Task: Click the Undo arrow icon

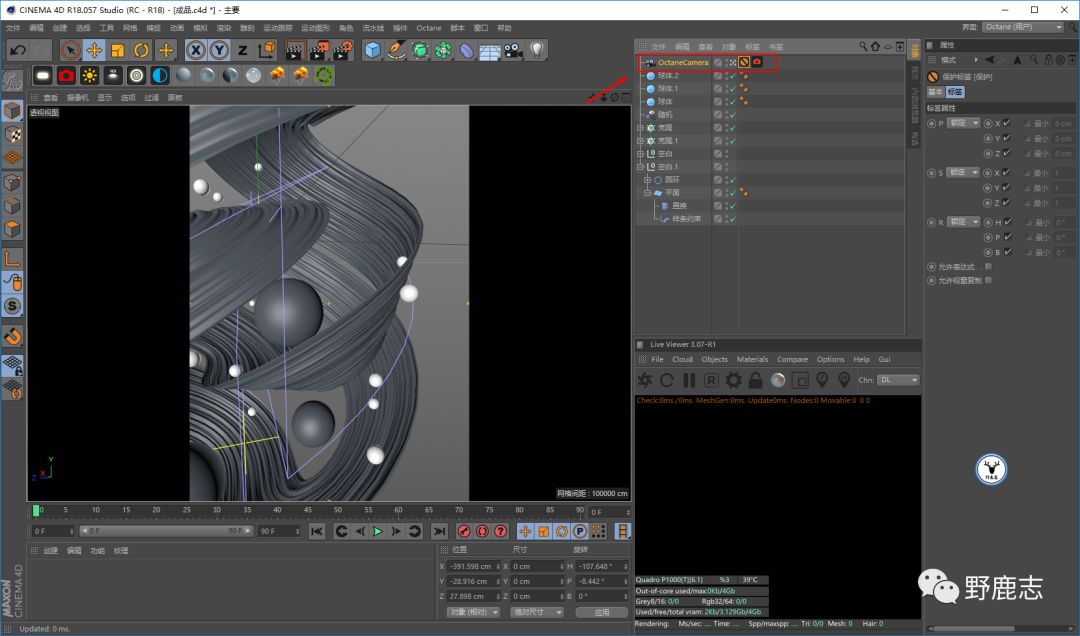Action: click(x=17, y=50)
